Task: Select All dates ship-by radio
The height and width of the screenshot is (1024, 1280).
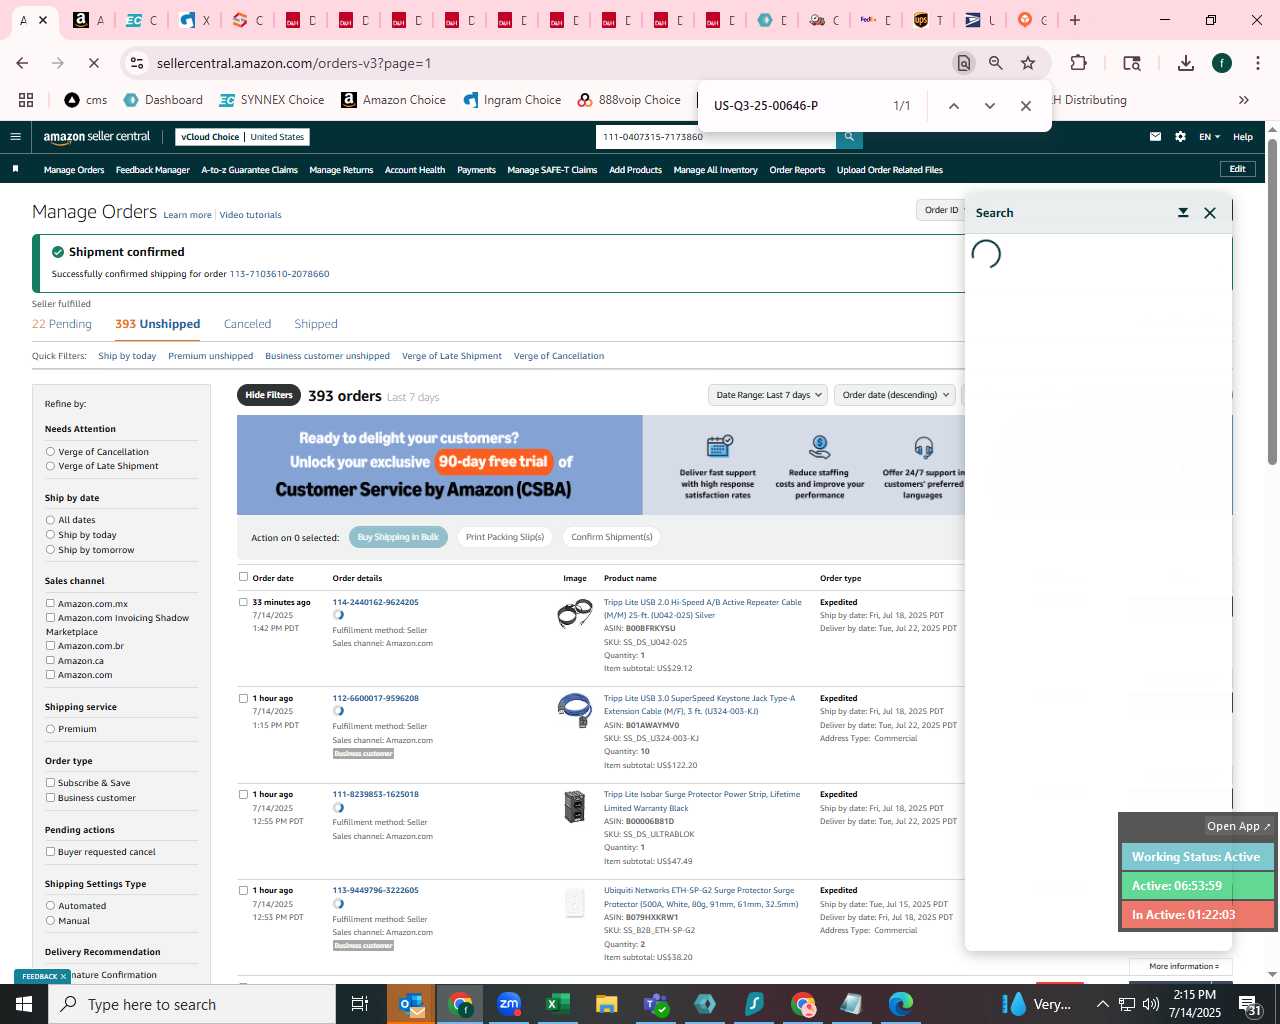Action: click(x=50, y=520)
